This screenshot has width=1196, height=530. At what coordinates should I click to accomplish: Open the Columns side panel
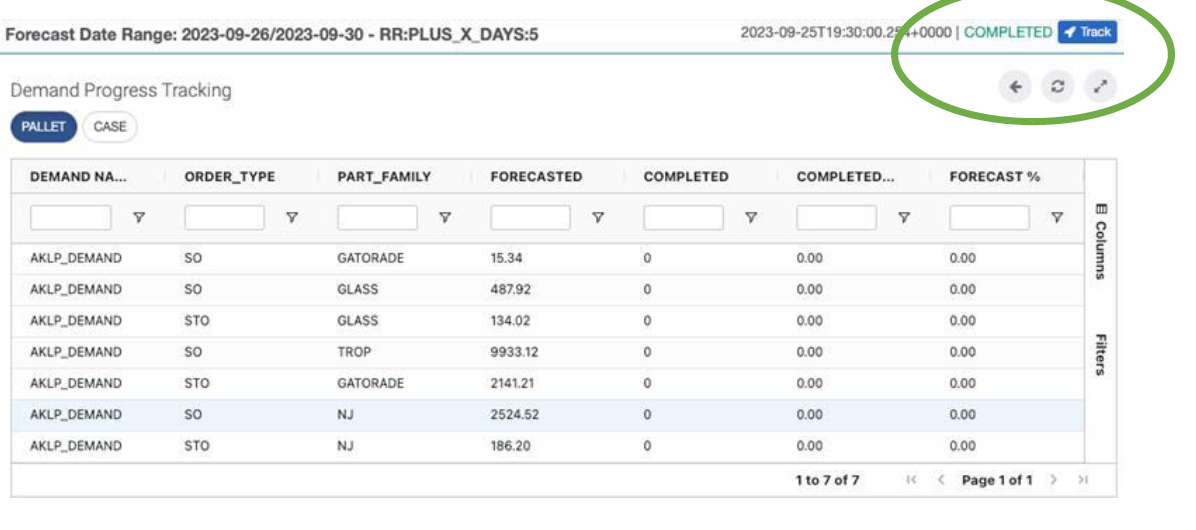1100,241
